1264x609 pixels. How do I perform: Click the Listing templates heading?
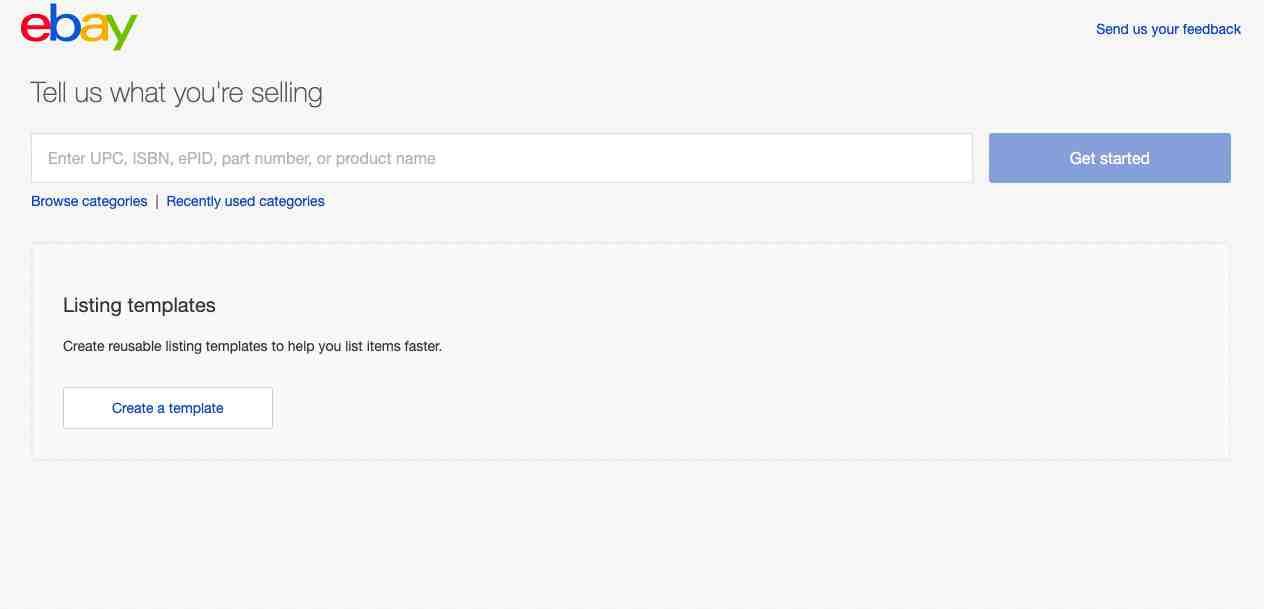coord(139,305)
